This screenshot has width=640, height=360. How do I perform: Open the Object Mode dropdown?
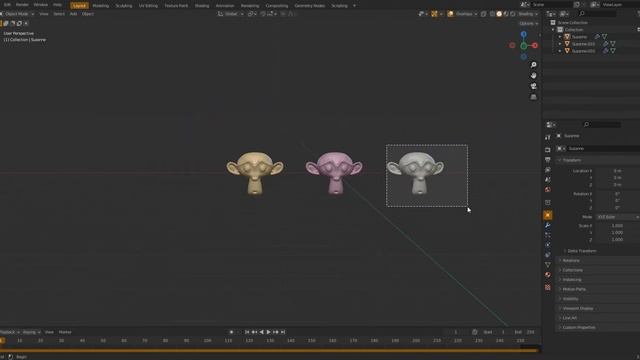click(x=18, y=14)
